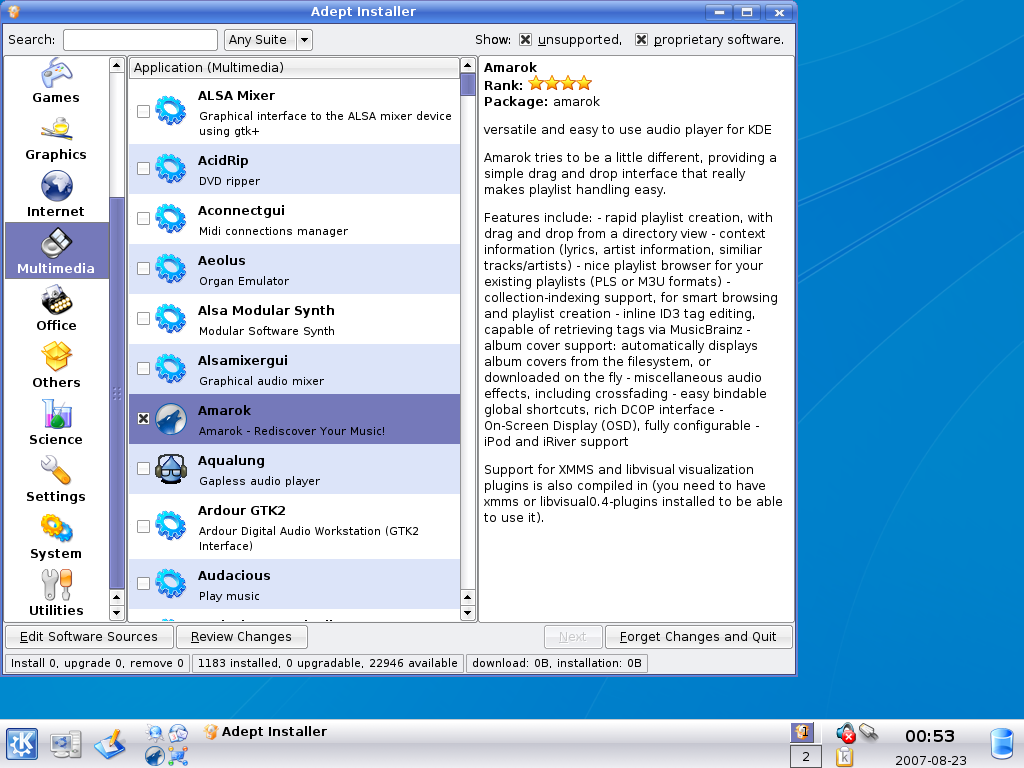The height and width of the screenshot is (768, 1024).
Task: Click the Search input field
Action: (x=140, y=40)
